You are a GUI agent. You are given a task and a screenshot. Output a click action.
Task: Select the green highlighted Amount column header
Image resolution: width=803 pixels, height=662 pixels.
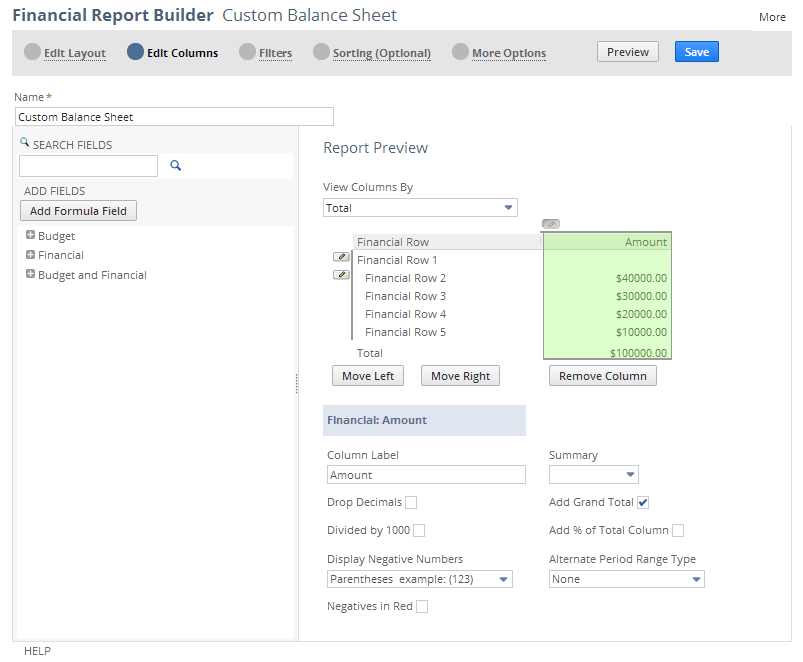coord(607,242)
